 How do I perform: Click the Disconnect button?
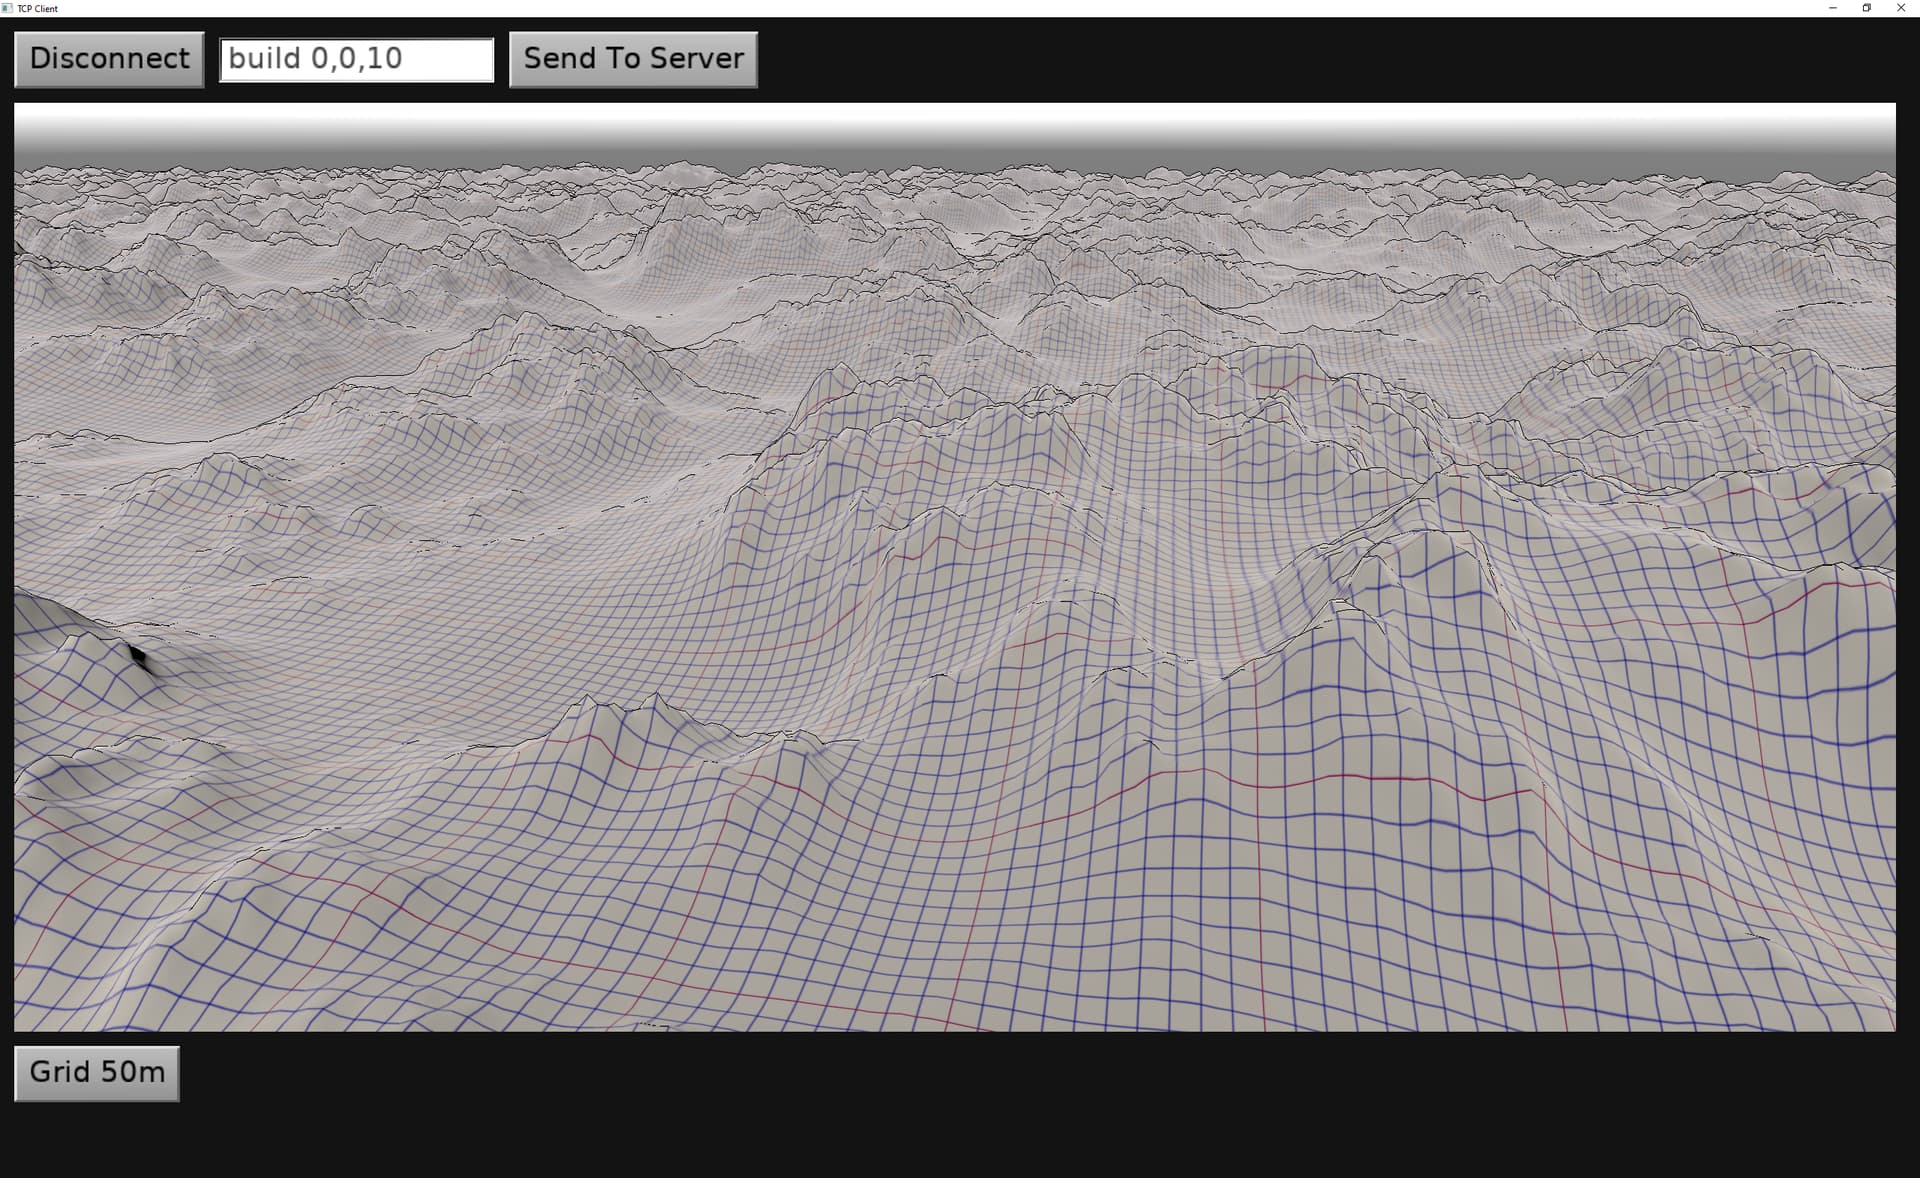click(x=109, y=59)
